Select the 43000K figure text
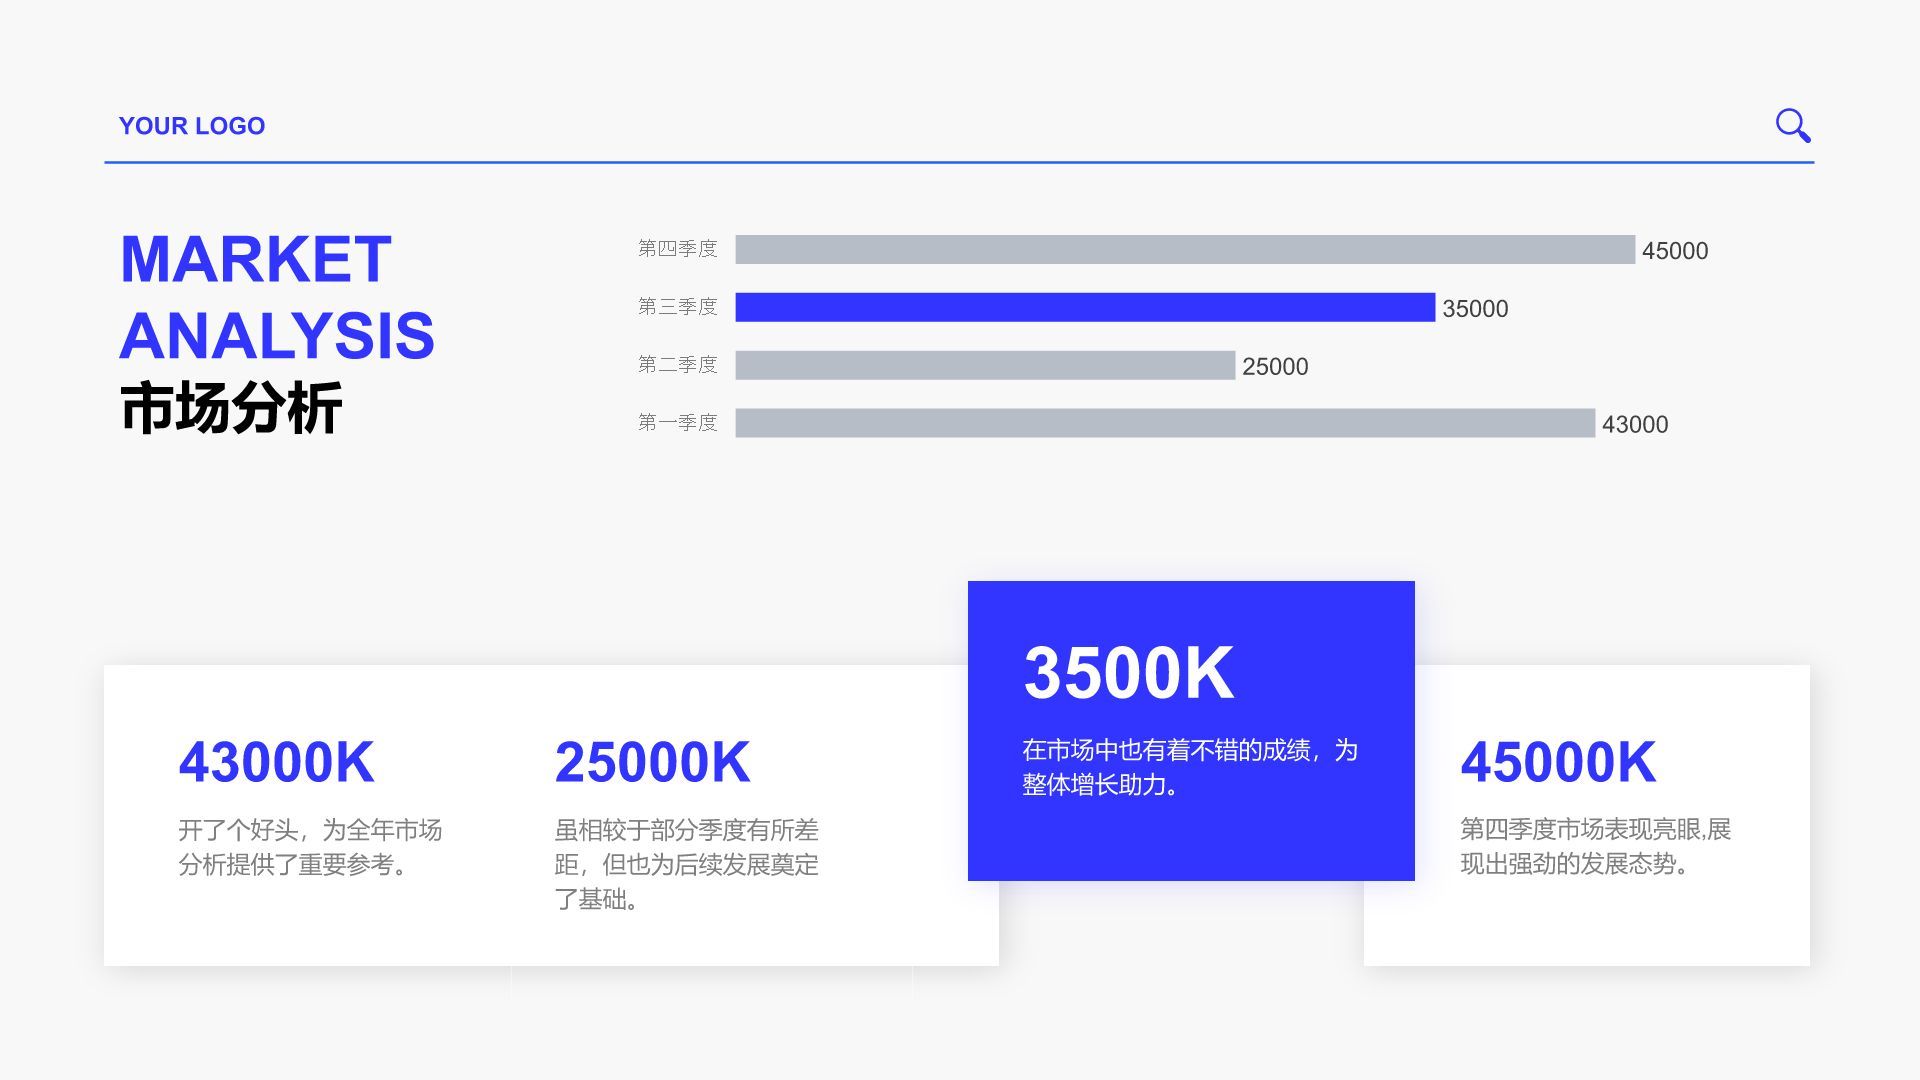Screen dimensions: 1920x1080 (x=276, y=762)
